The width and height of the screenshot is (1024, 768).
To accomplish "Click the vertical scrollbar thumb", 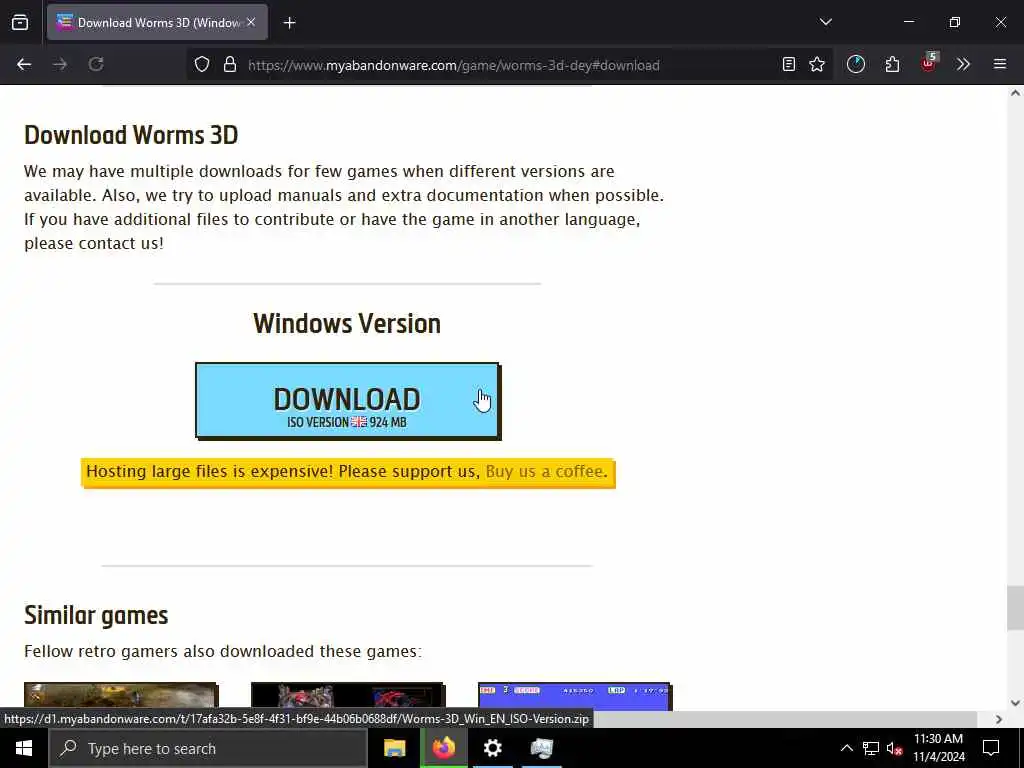I will (x=1015, y=608).
